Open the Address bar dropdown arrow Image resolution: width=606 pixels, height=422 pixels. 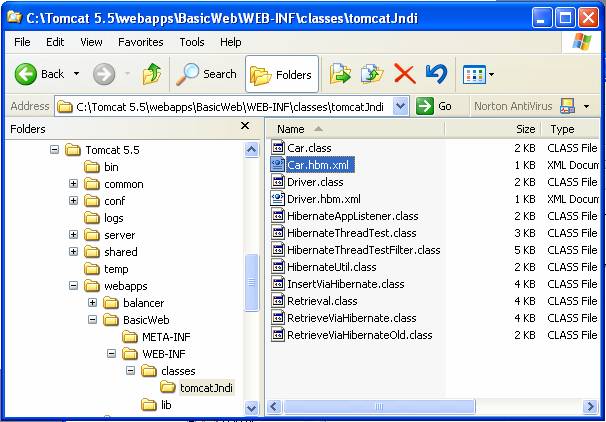[x=400, y=106]
